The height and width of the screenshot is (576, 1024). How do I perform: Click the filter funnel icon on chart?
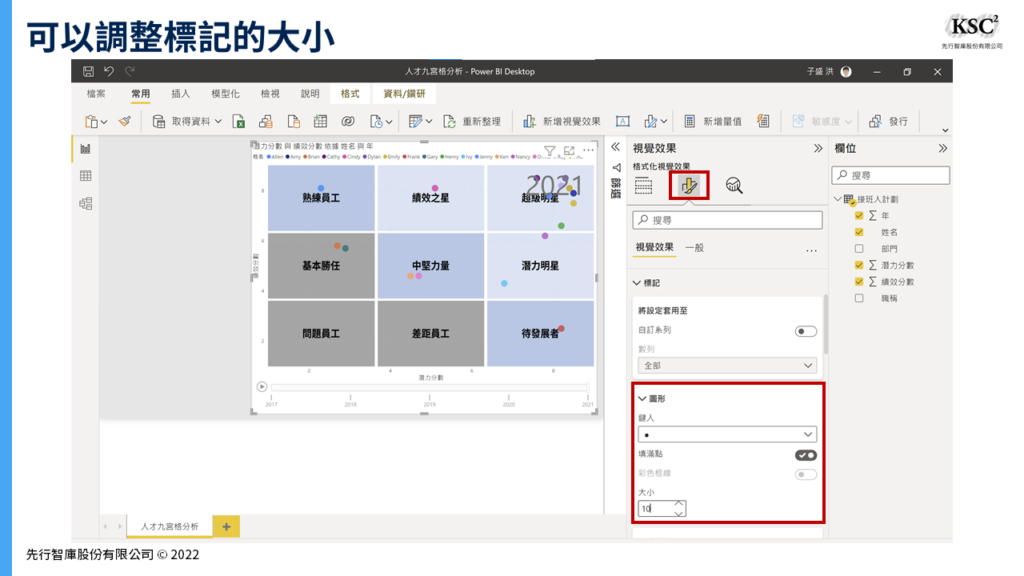click(x=550, y=151)
